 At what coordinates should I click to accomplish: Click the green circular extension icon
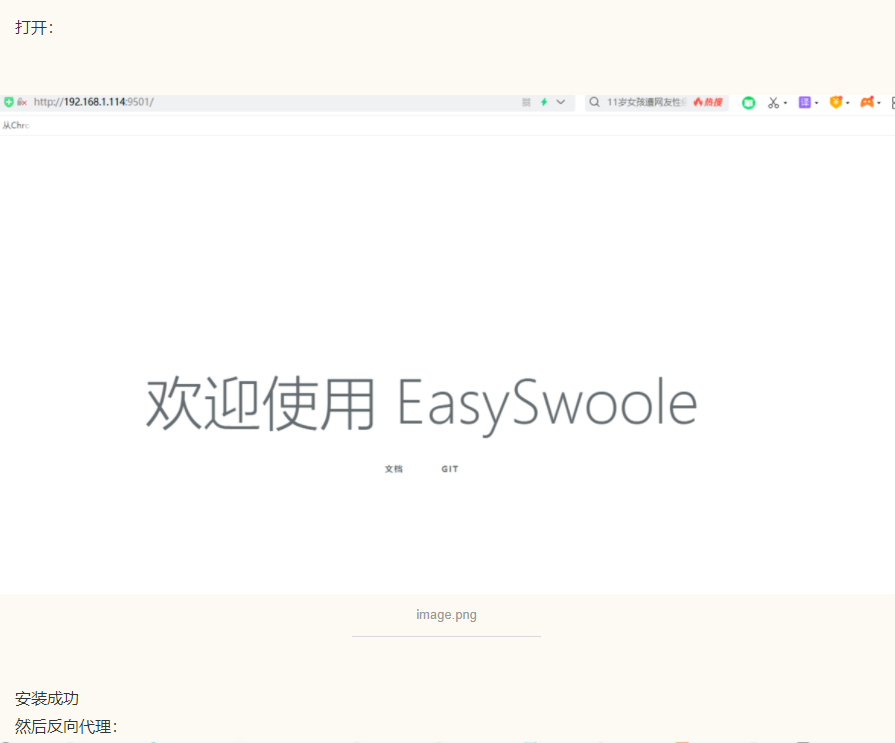748,103
